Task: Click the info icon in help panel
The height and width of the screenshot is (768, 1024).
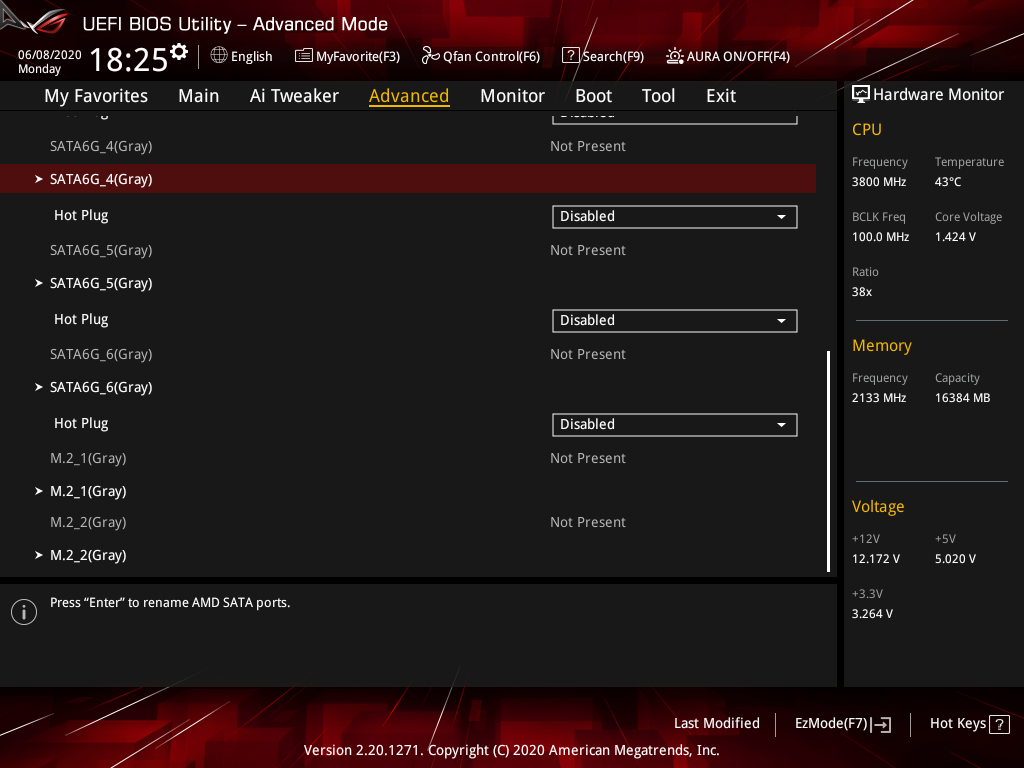Action: [x=24, y=612]
